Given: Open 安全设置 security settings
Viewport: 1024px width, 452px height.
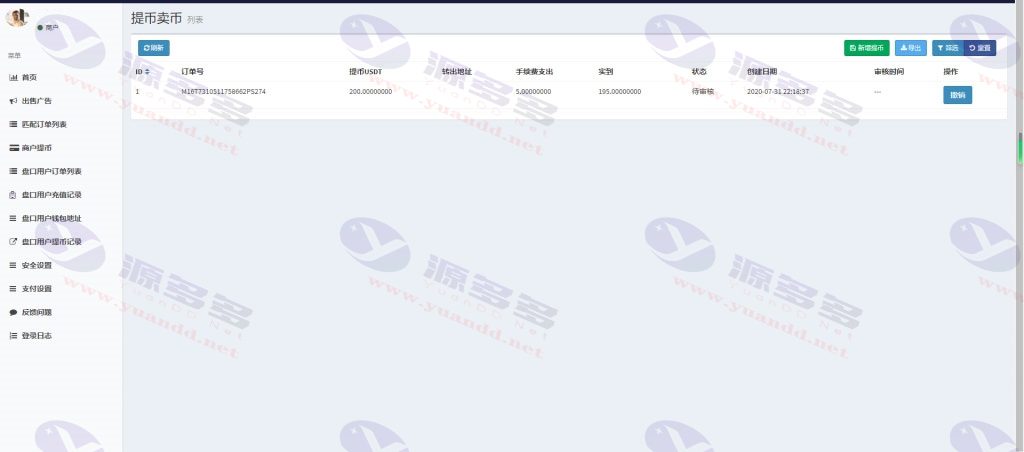Looking at the screenshot, I should (x=31, y=265).
